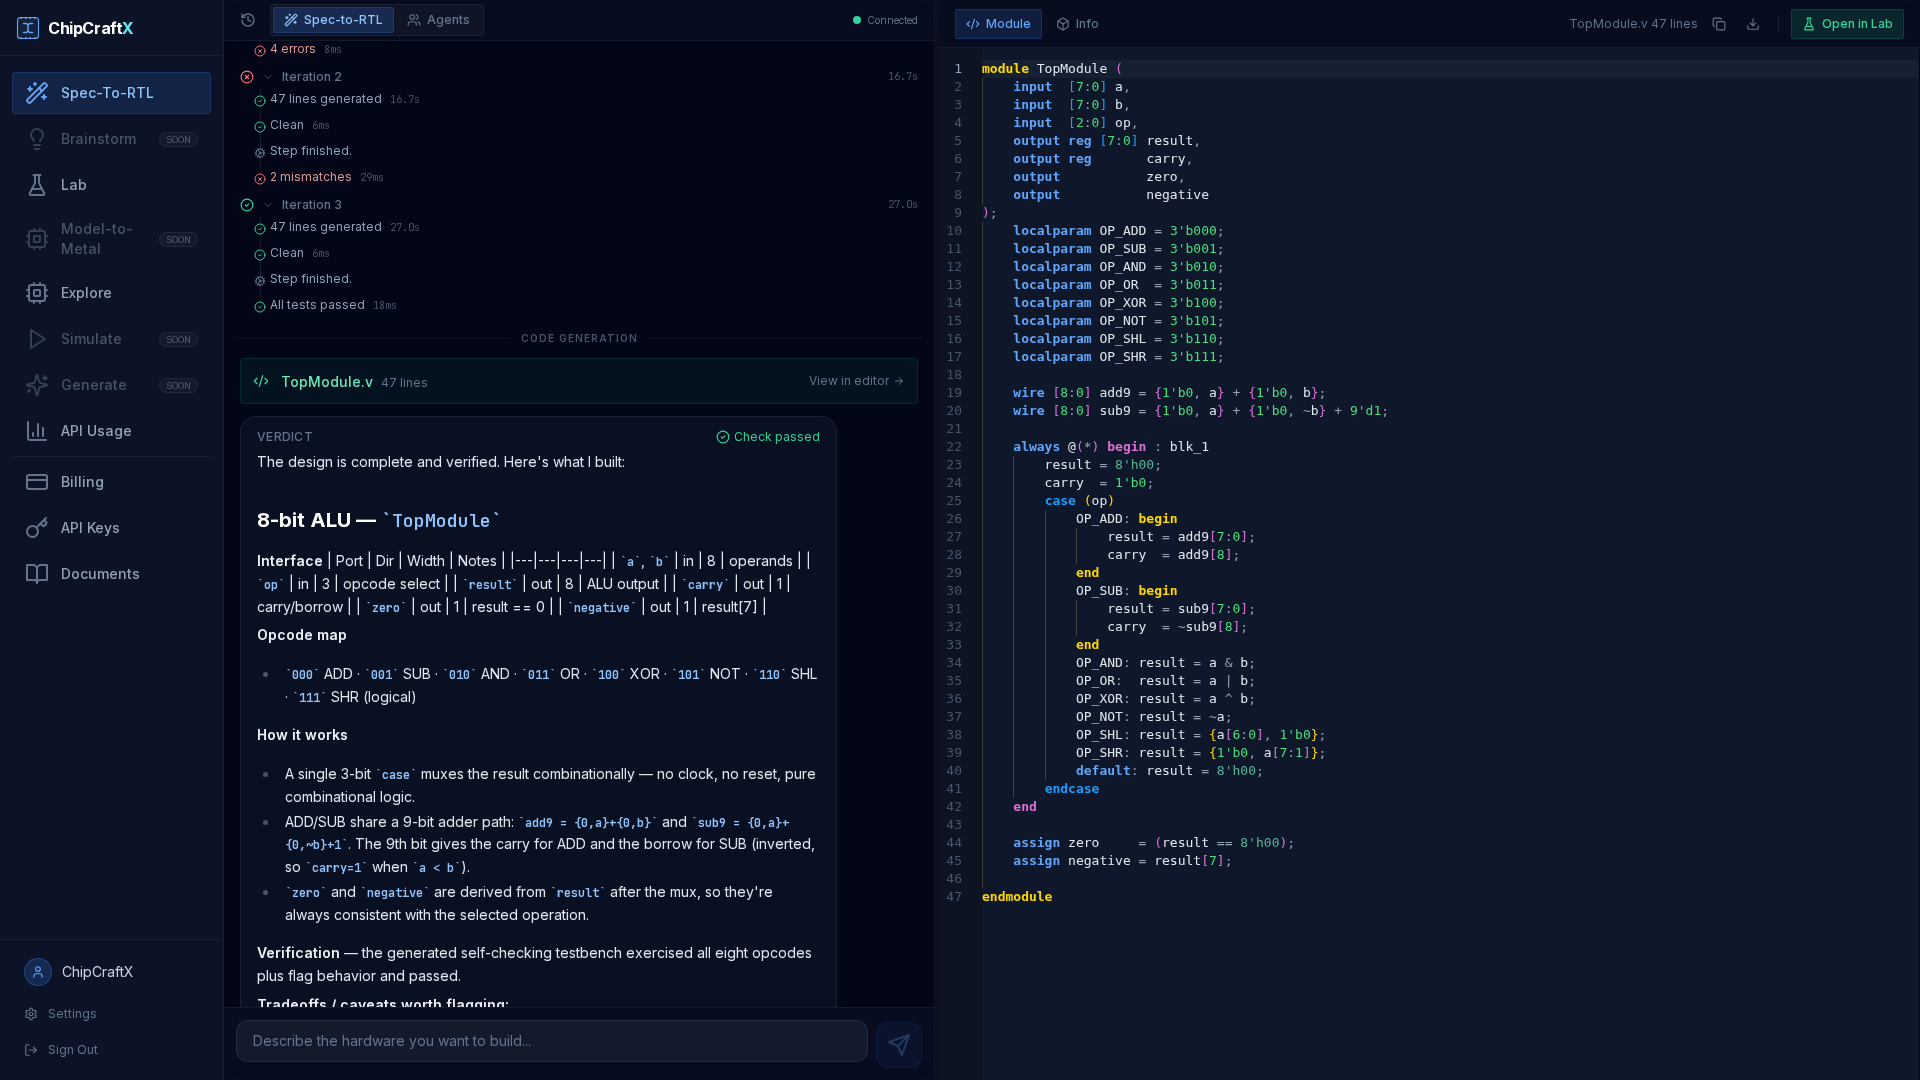This screenshot has height=1080, width=1920.
Task: Click the "4 errors" status row
Action: (298, 49)
